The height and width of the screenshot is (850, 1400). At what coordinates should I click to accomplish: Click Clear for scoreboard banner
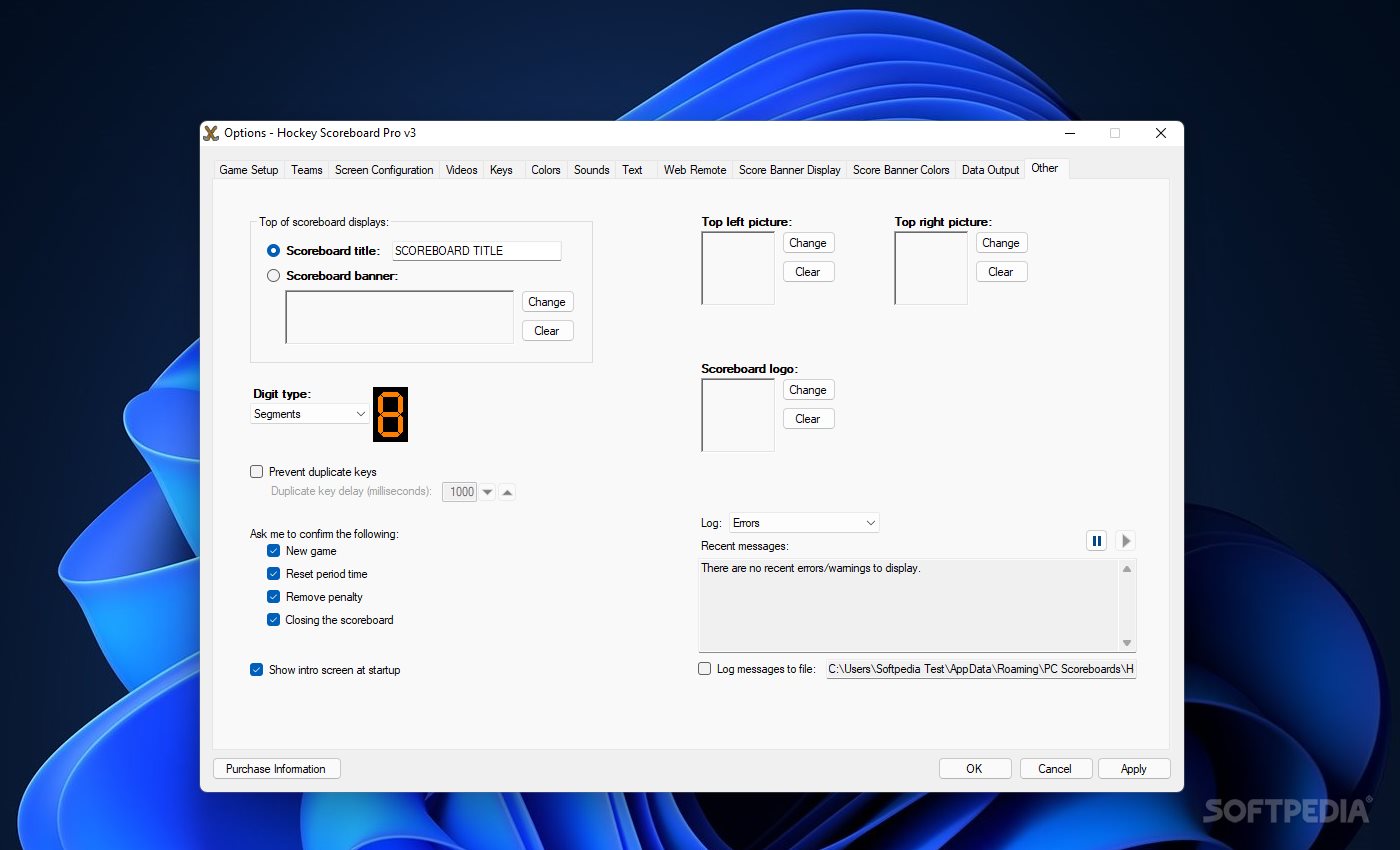547,331
